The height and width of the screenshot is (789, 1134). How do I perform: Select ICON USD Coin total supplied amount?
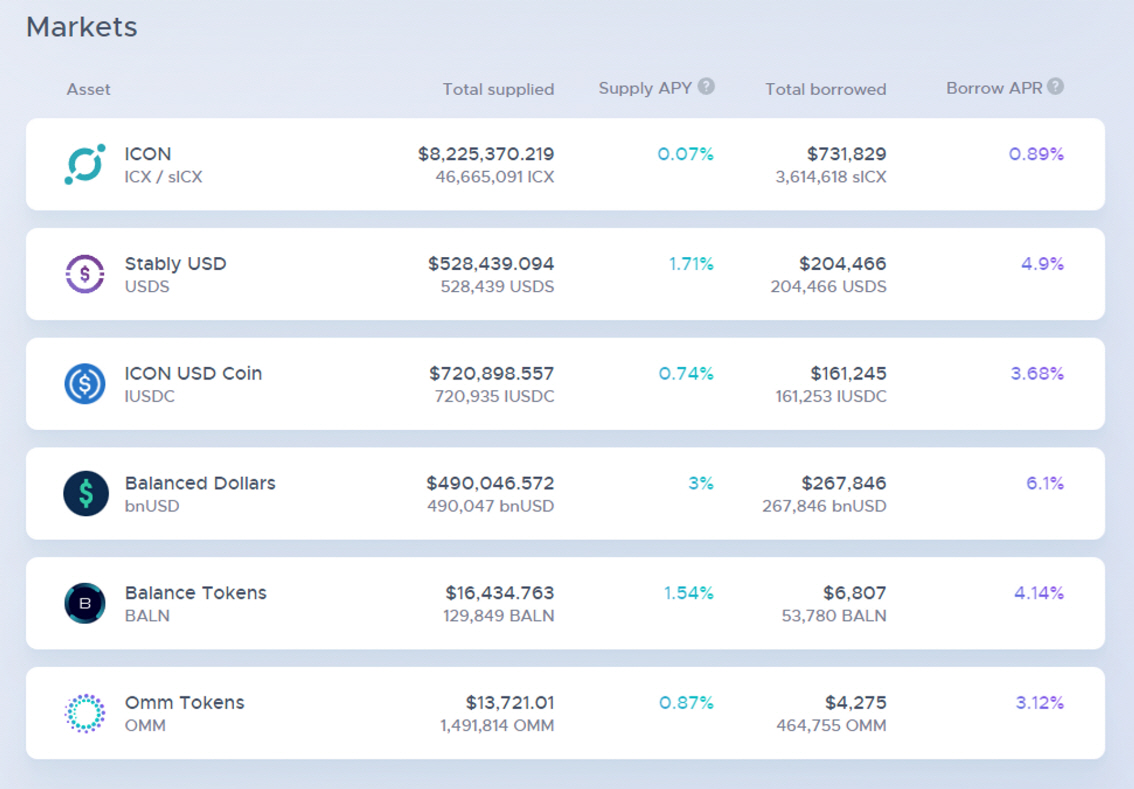(491, 374)
